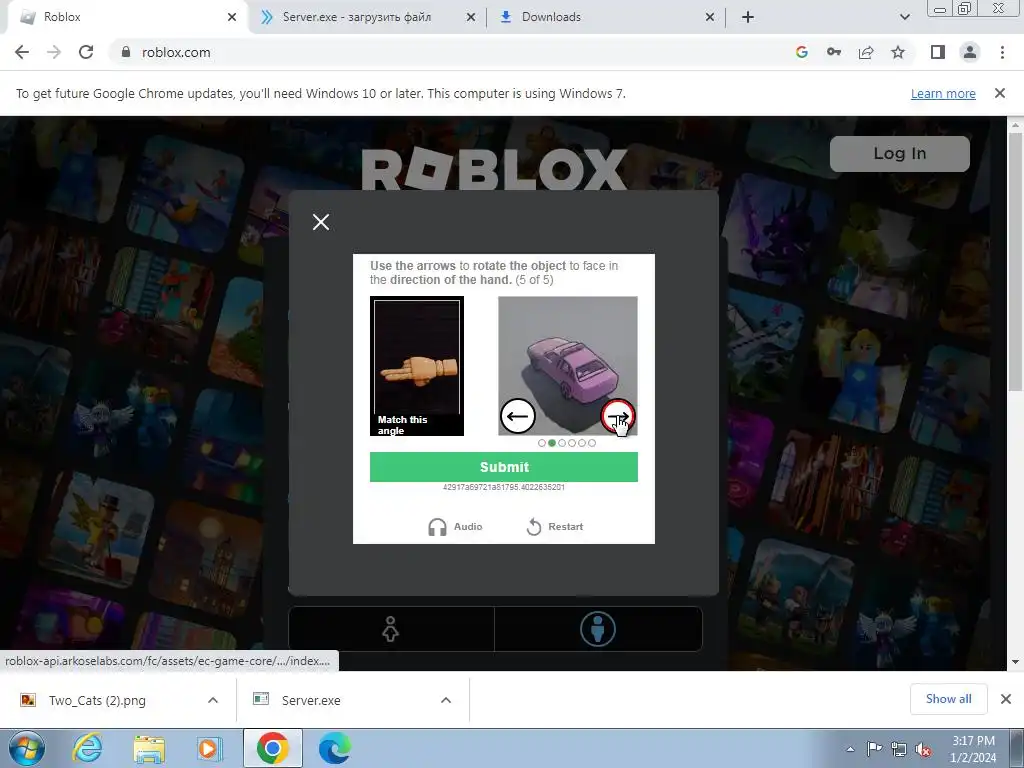Viewport: 1024px width, 768px height.
Task: Click the vertical scrollbar thumb
Action: click(1016, 261)
